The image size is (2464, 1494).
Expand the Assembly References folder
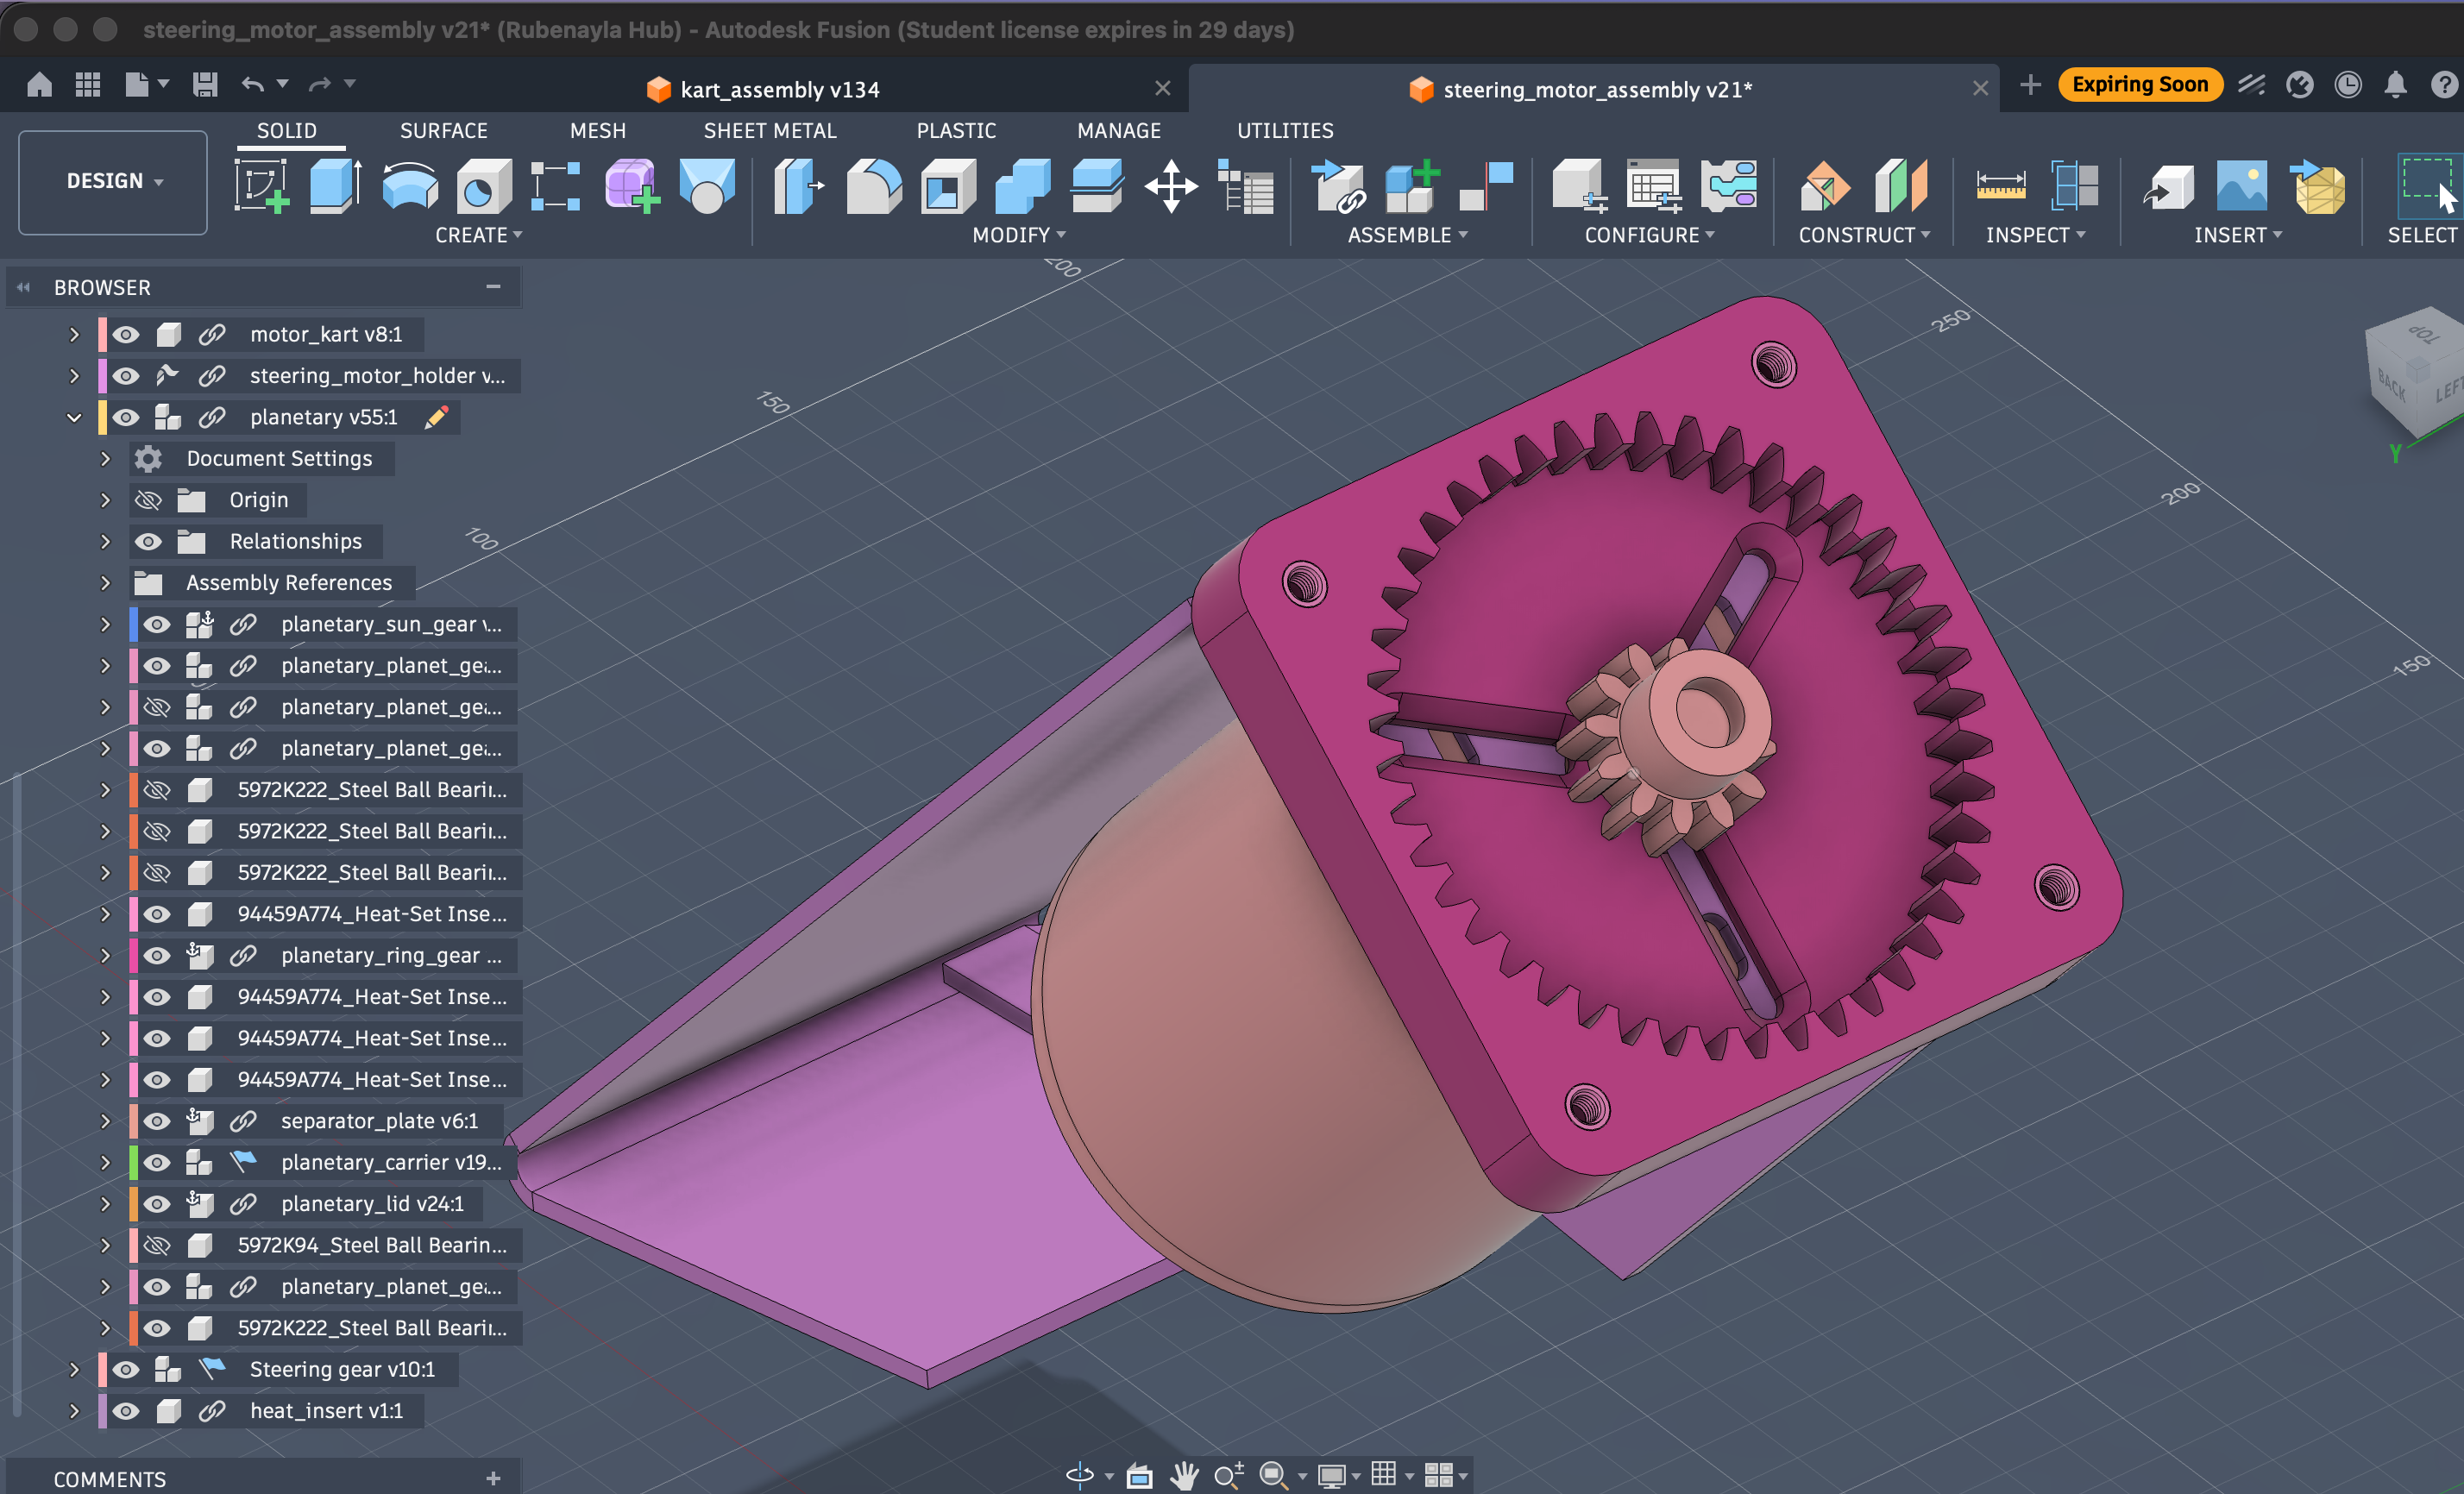click(x=105, y=582)
